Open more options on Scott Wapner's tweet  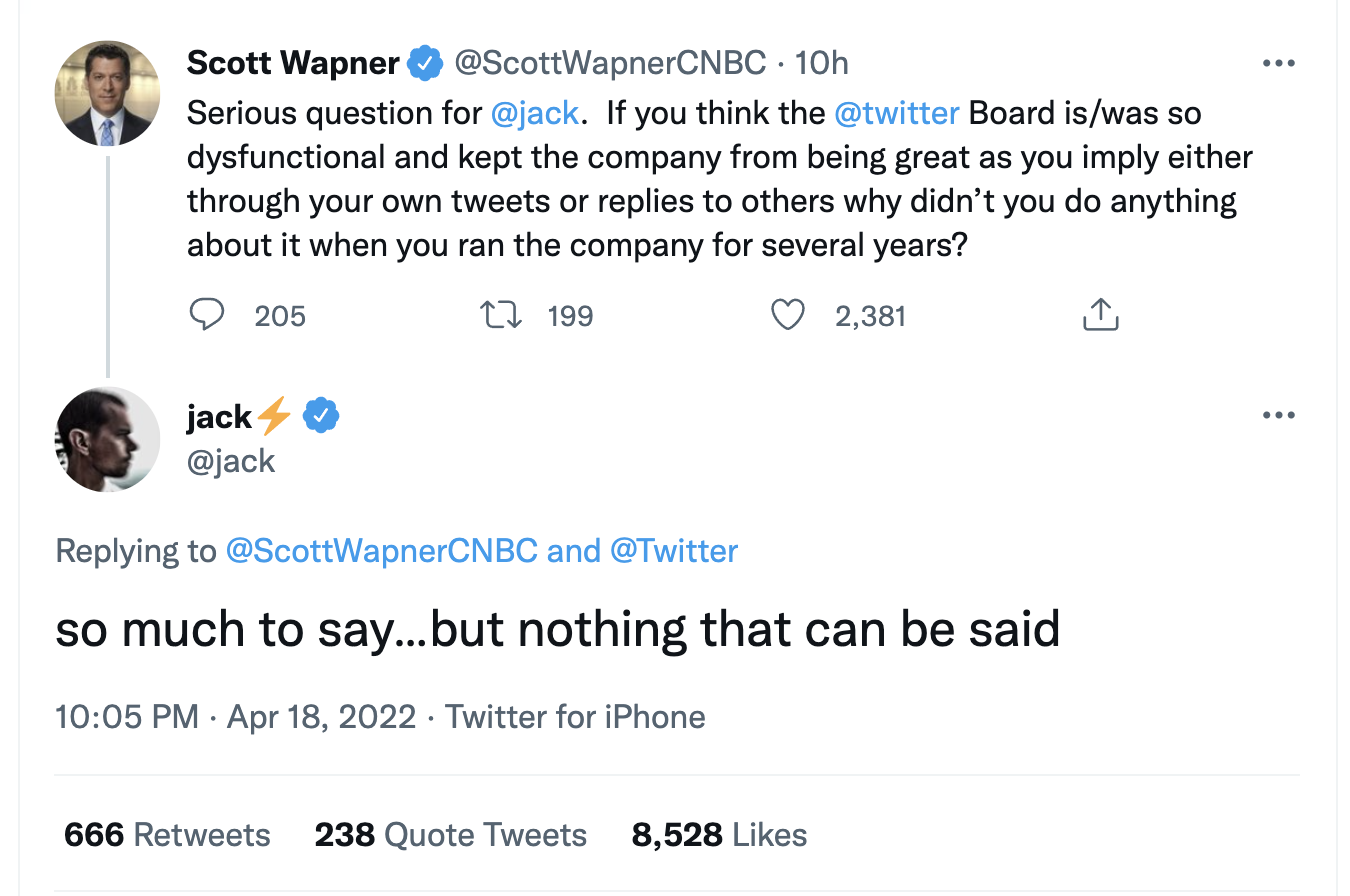pos(1278,64)
